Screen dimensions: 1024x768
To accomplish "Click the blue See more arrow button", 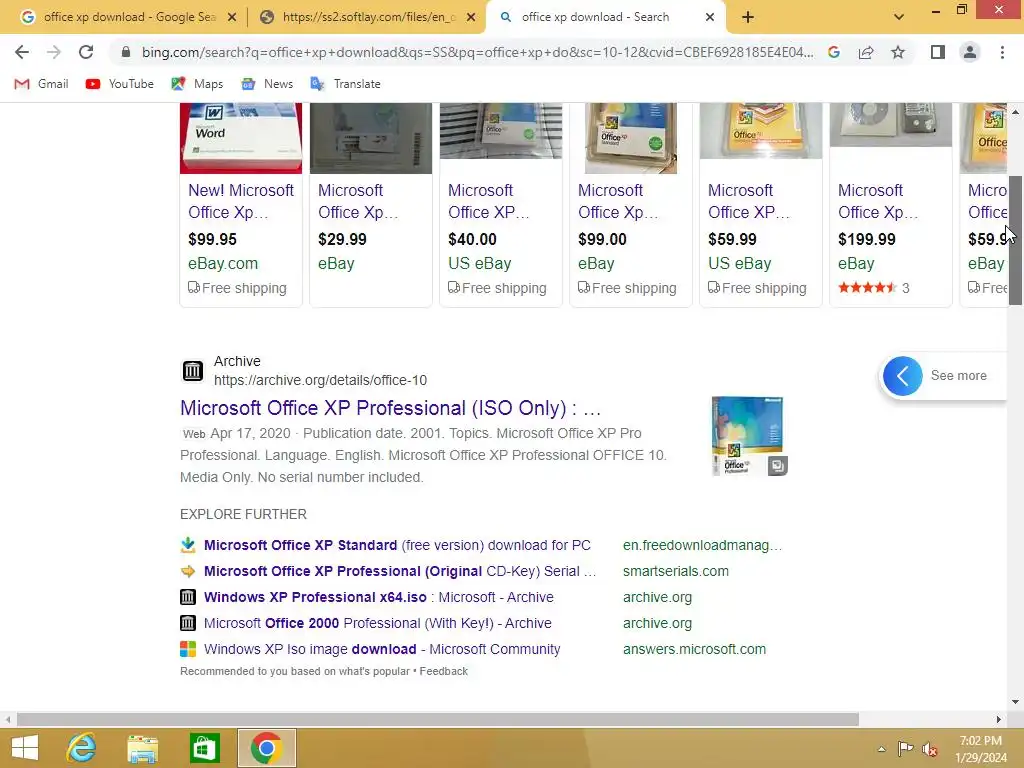I will click(x=903, y=376).
